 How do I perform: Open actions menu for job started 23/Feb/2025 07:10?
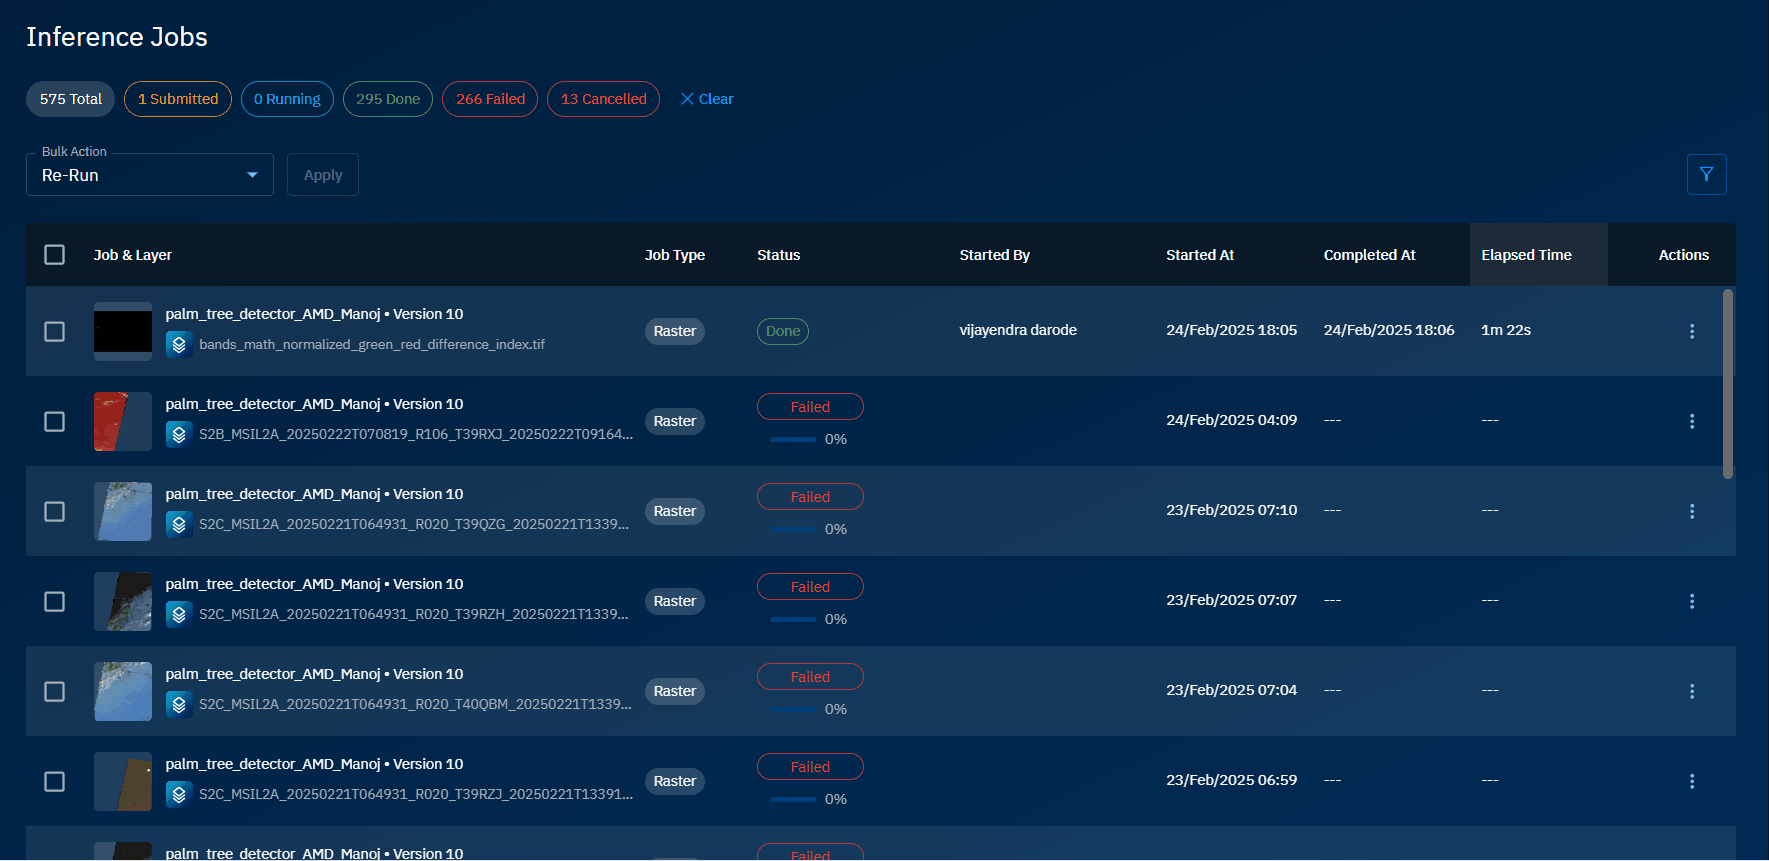click(x=1691, y=511)
